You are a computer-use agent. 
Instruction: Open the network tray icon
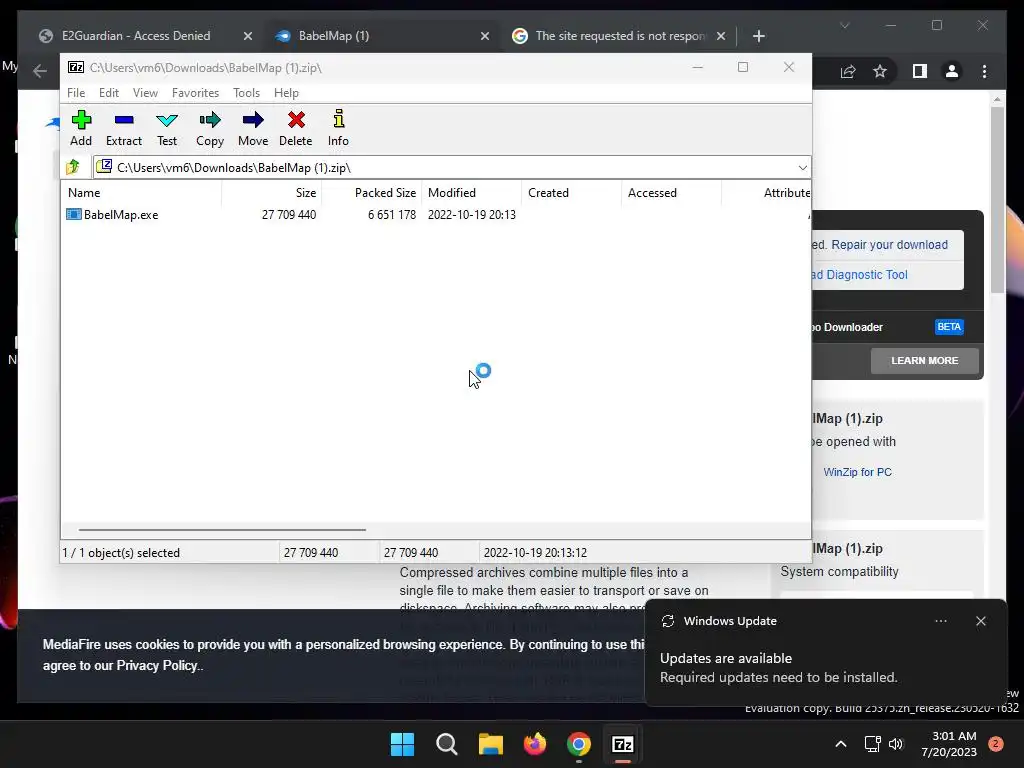tap(872, 744)
